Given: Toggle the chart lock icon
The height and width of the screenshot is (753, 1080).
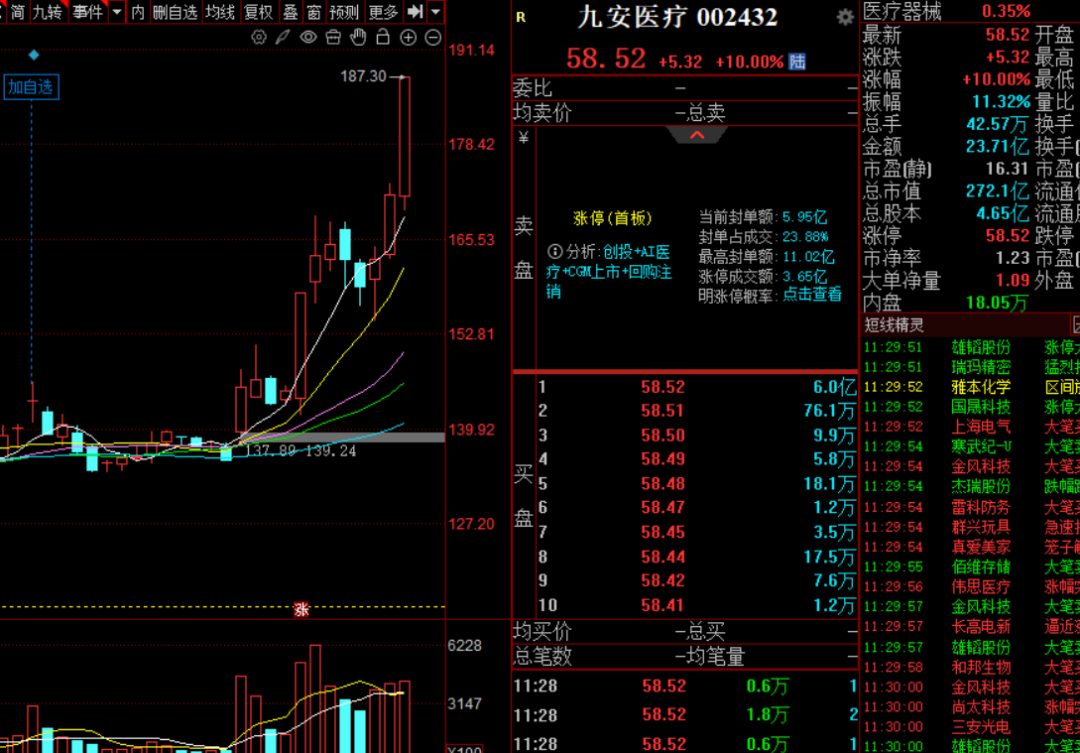Looking at the screenshot, I should click(383, 37).
